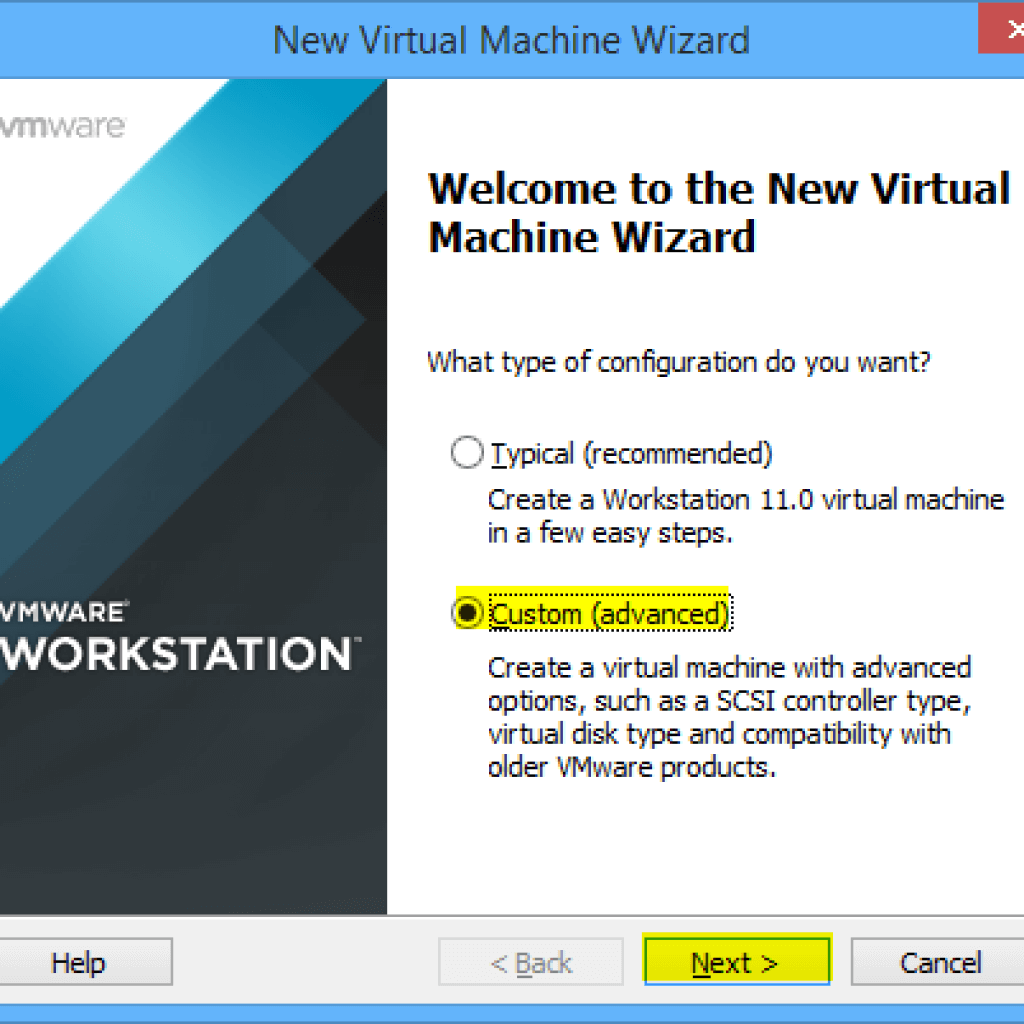
Task: Click the SCSI controller description under Custom
Action: 729,700
